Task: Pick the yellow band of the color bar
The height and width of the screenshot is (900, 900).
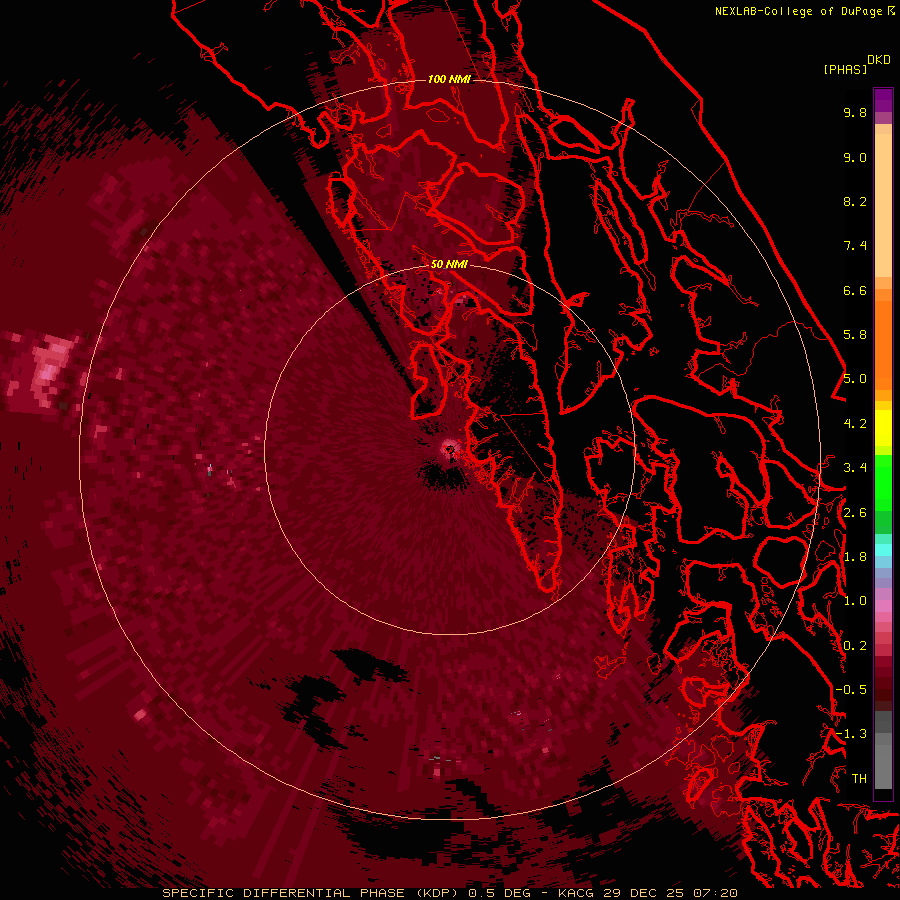Action: (883, 428)
